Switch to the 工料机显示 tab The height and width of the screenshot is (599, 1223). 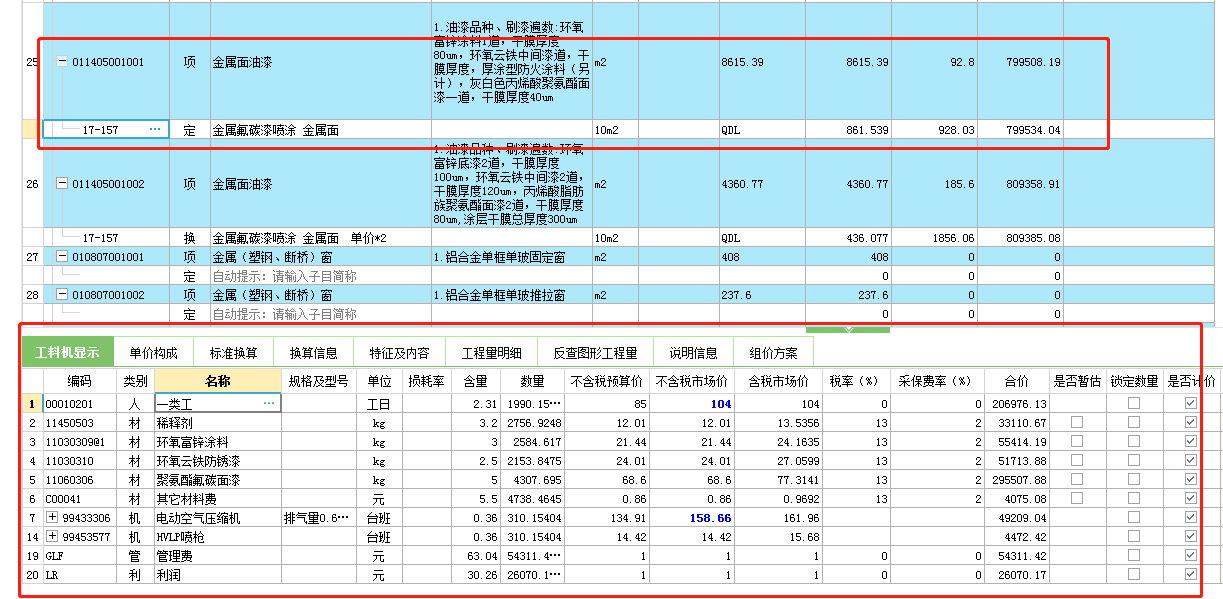[x=67, y=353]
